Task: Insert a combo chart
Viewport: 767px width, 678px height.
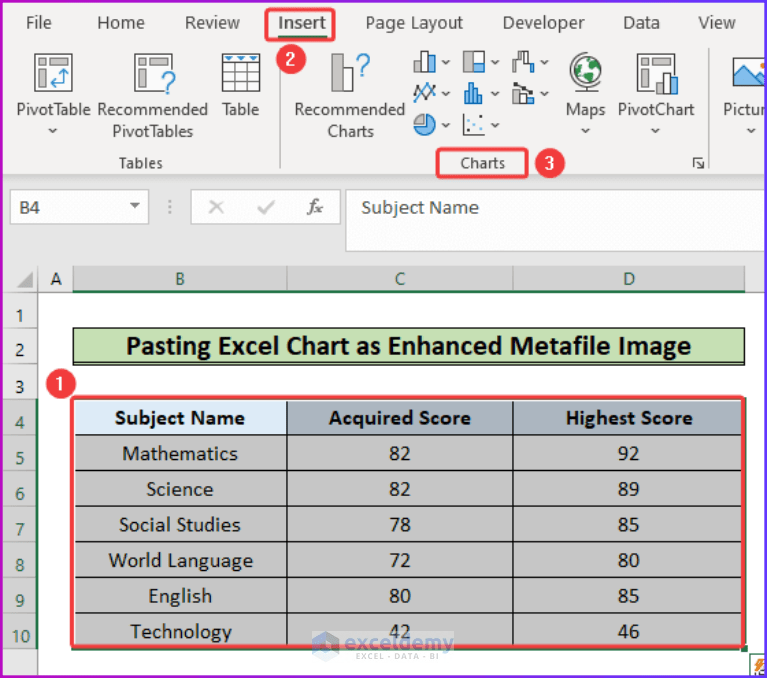Action: (523, 93)
